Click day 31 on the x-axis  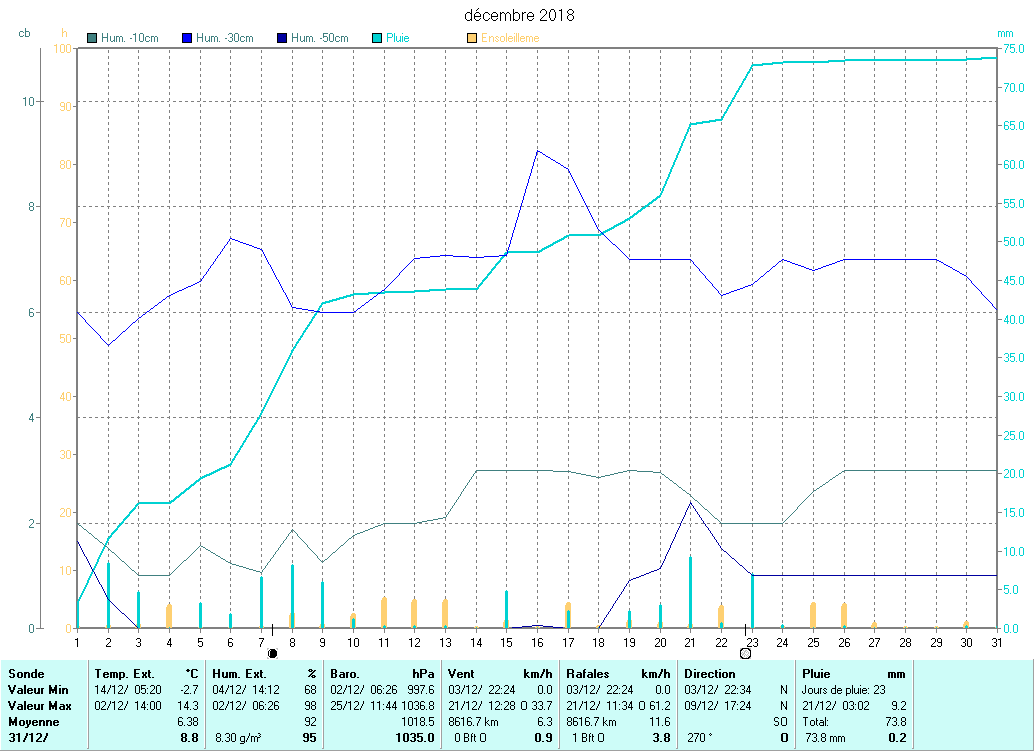coord(996,641)
